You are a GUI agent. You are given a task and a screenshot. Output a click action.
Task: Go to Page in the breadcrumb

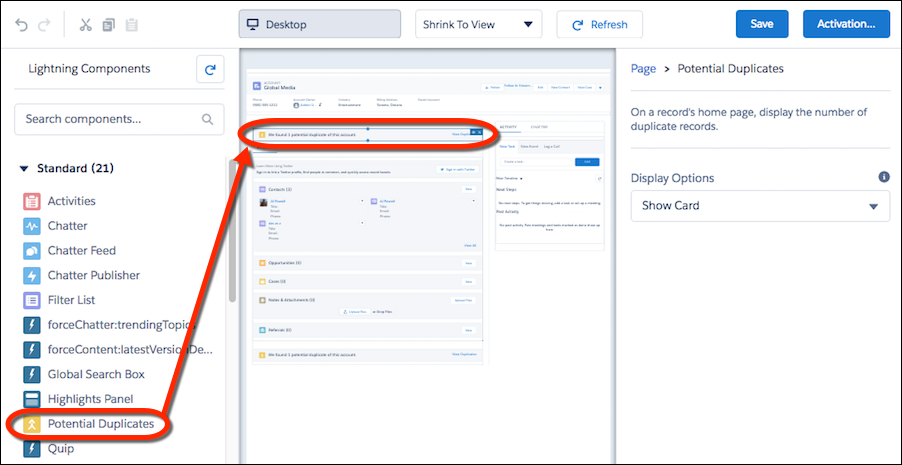tap(643, 69)
